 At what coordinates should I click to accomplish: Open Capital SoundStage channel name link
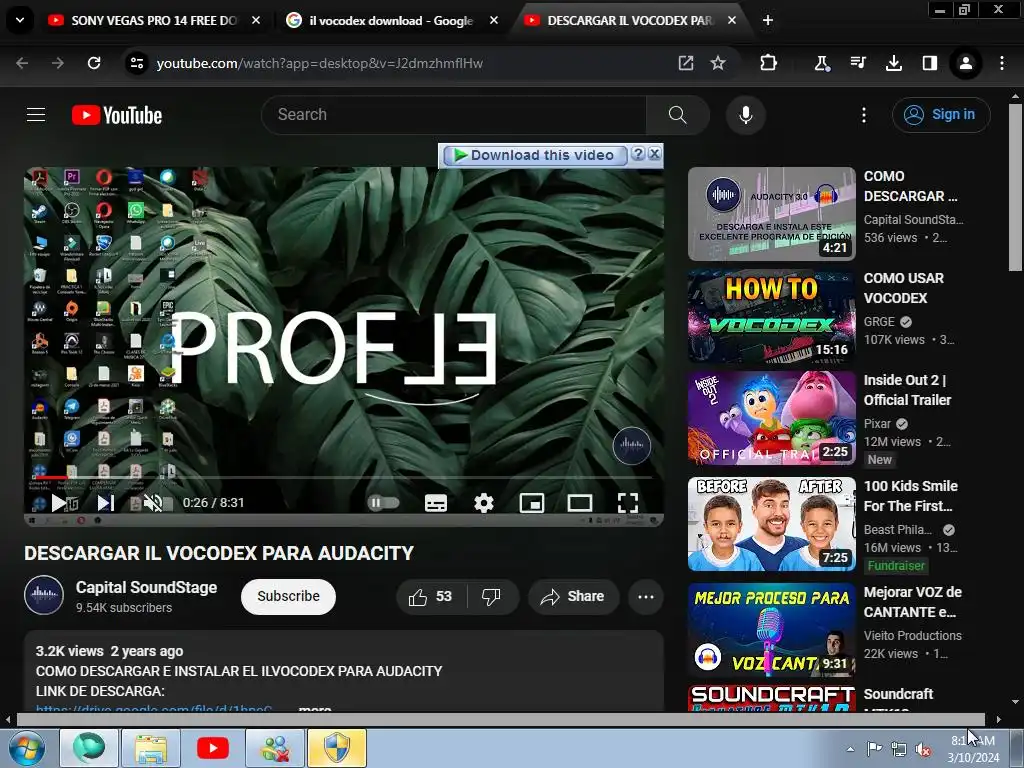coord(146,587)
